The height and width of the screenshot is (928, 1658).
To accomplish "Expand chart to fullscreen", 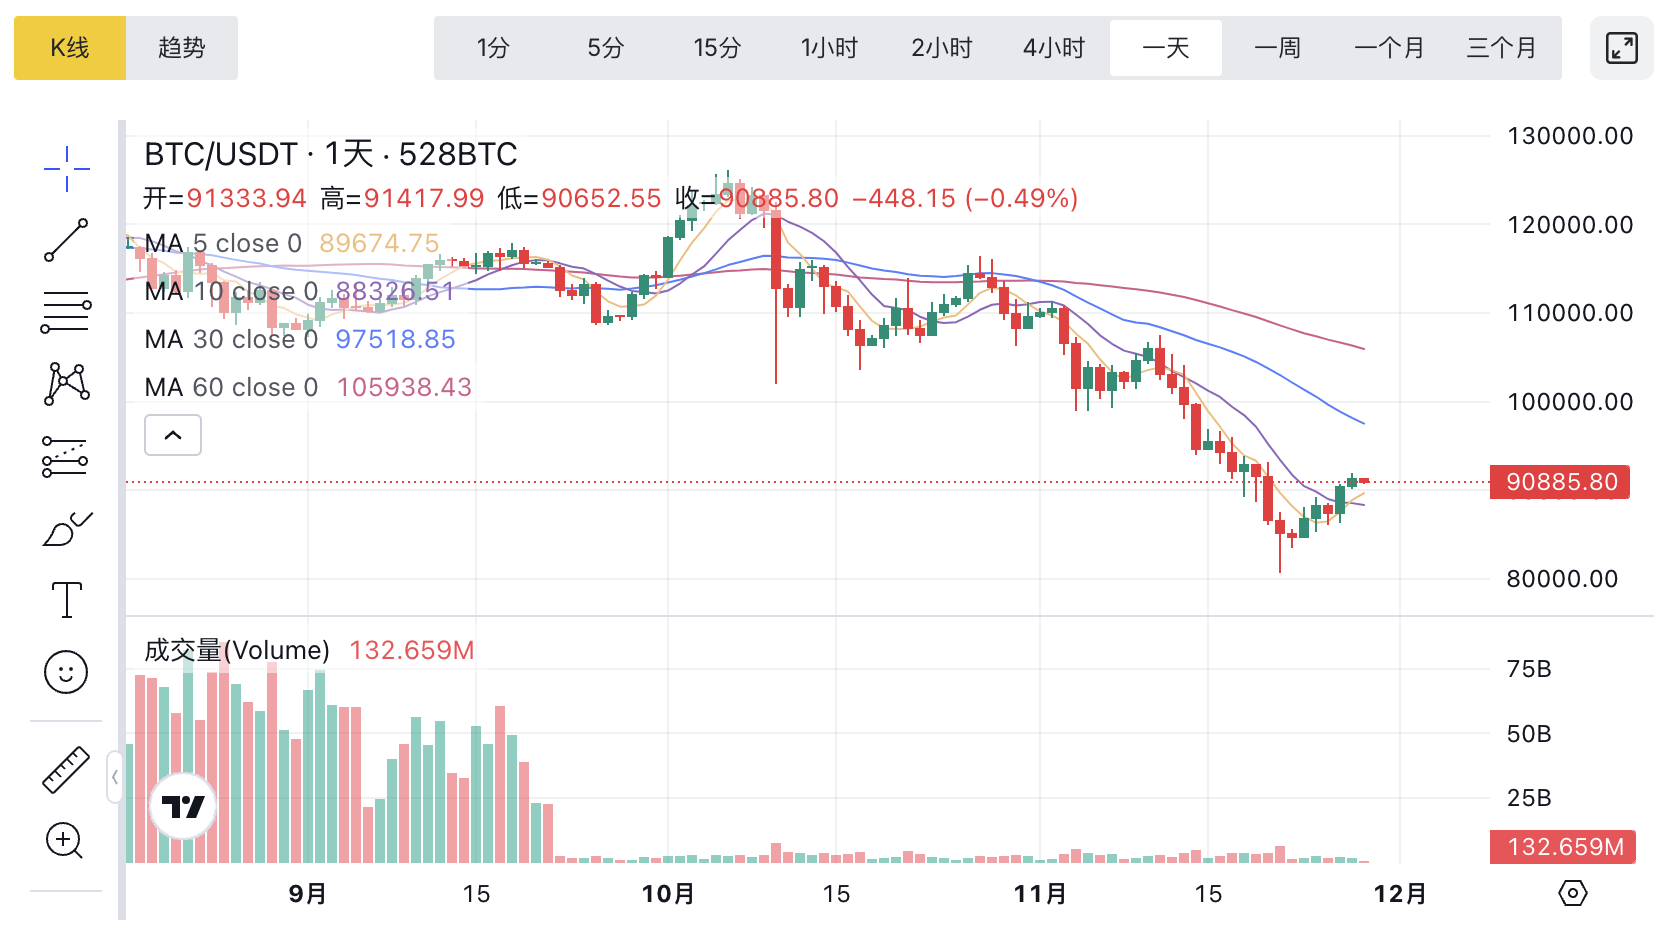I will pos(1621,48).
